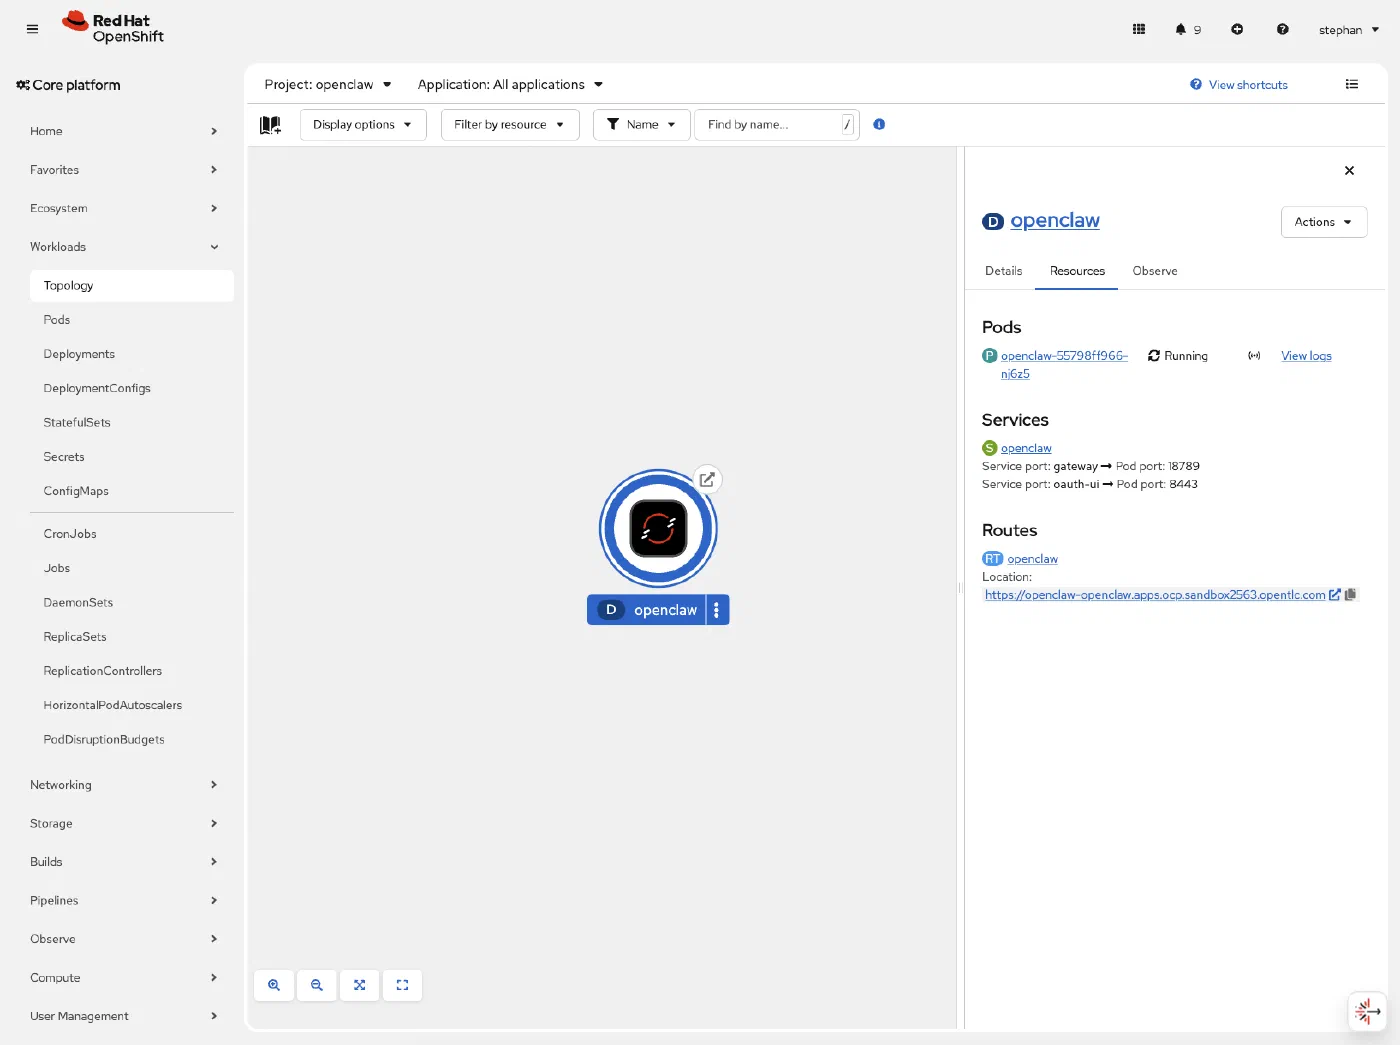
Task: Open the openclaw service link
Action: (1026, 448)
